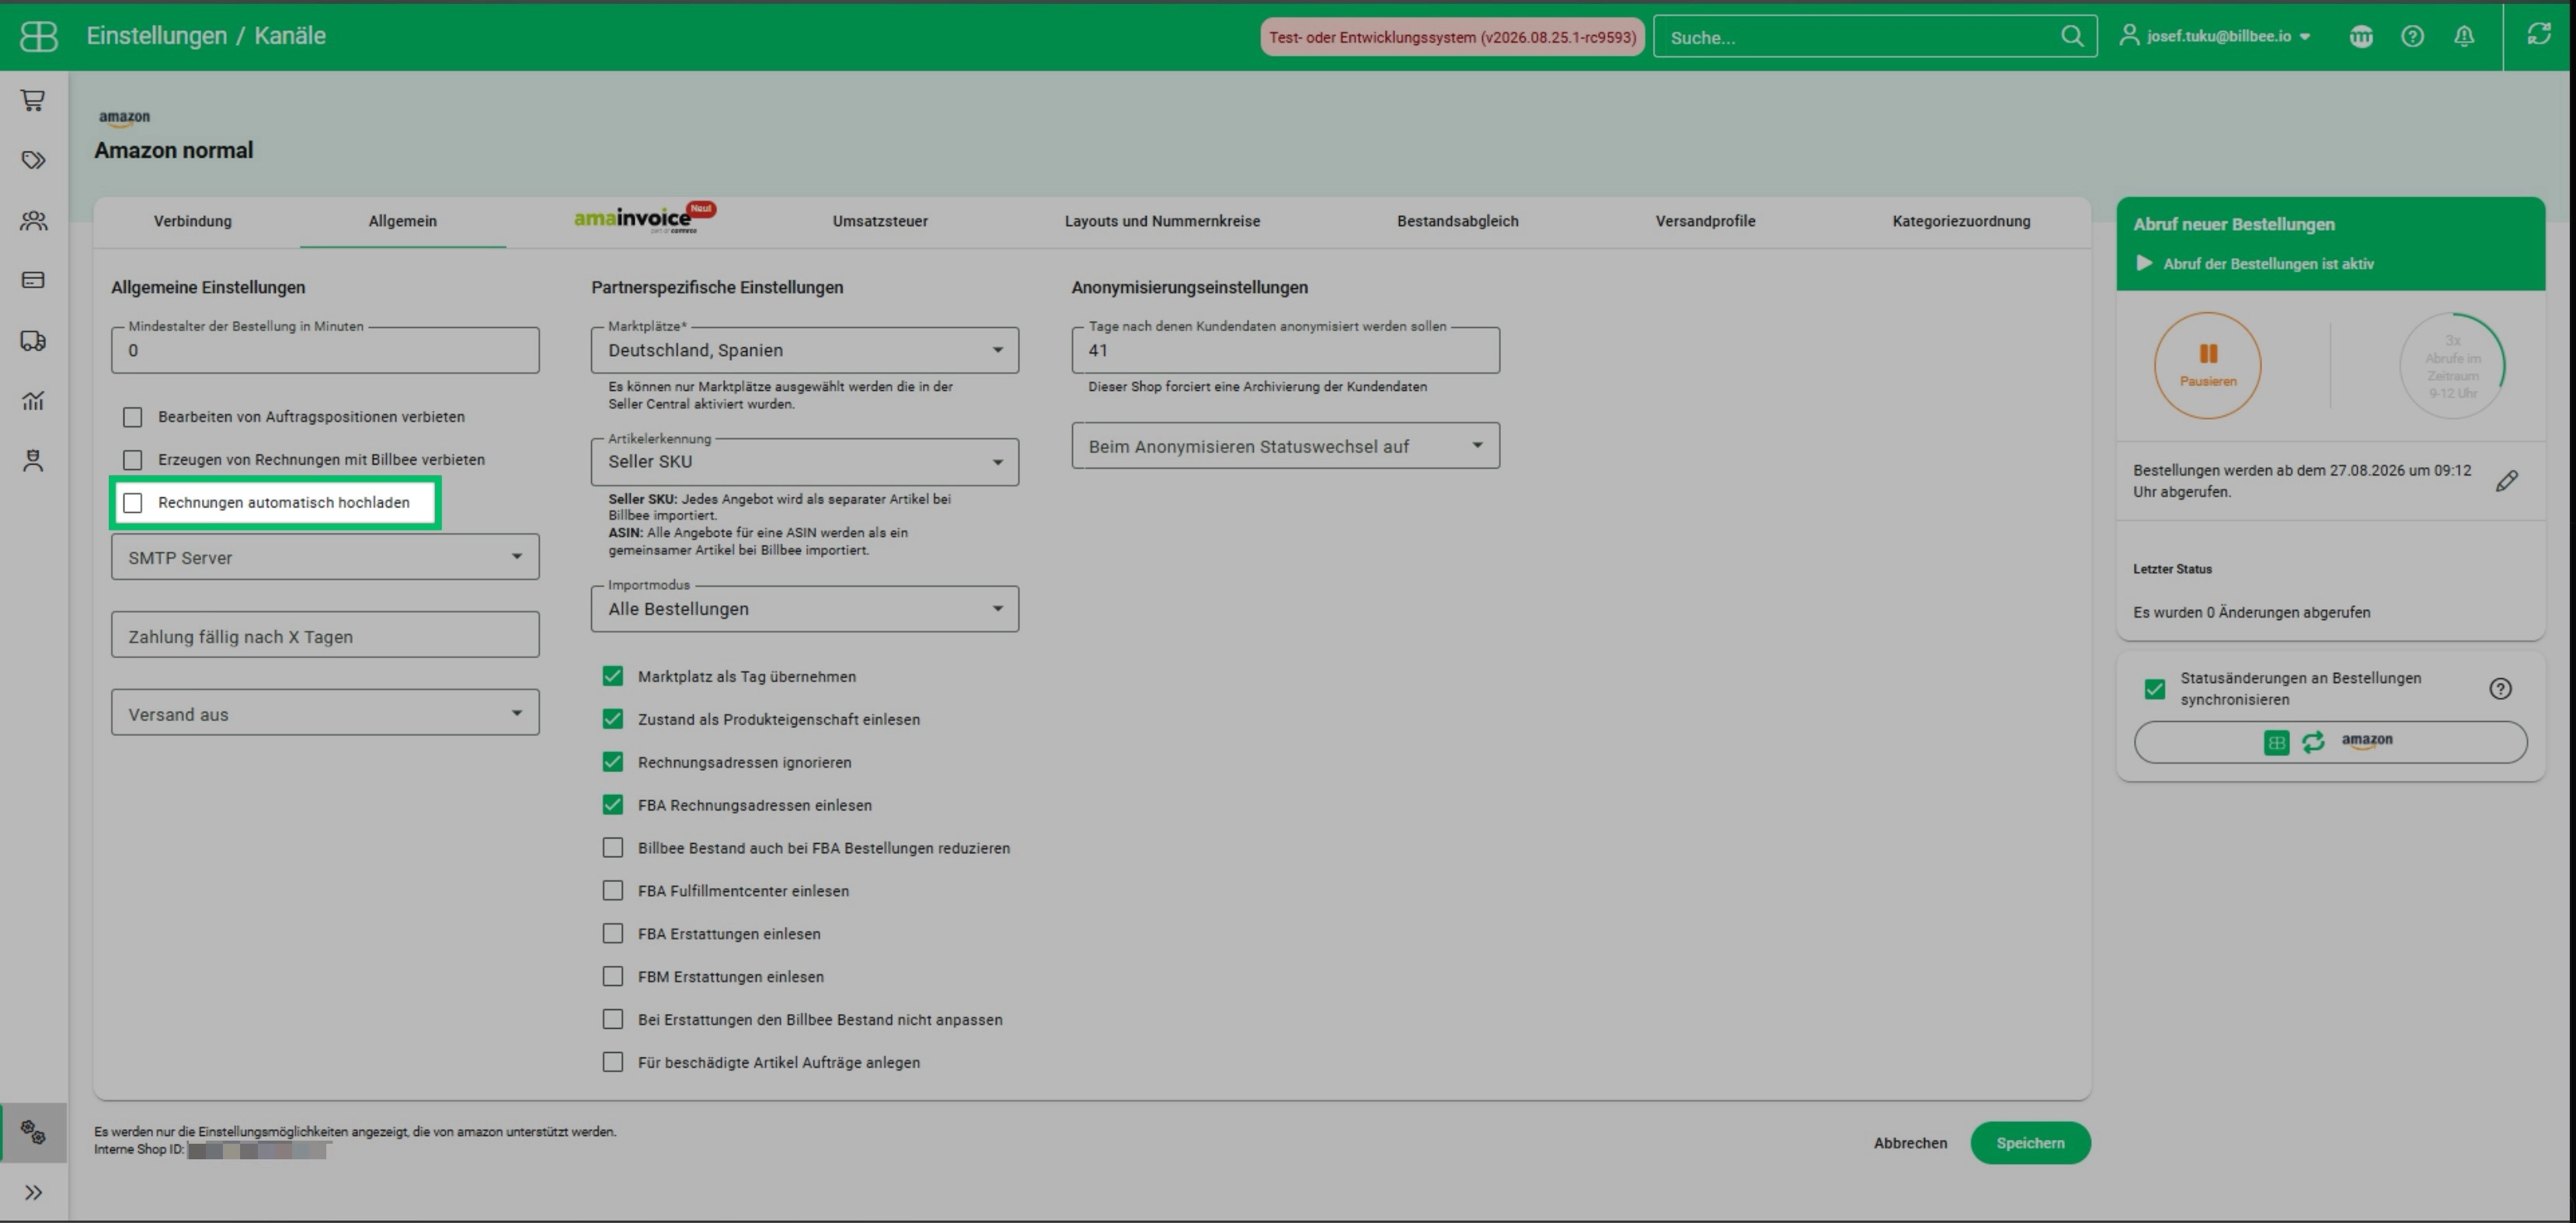
Task: Open the help question mark in header
Action: [2412, 36]
